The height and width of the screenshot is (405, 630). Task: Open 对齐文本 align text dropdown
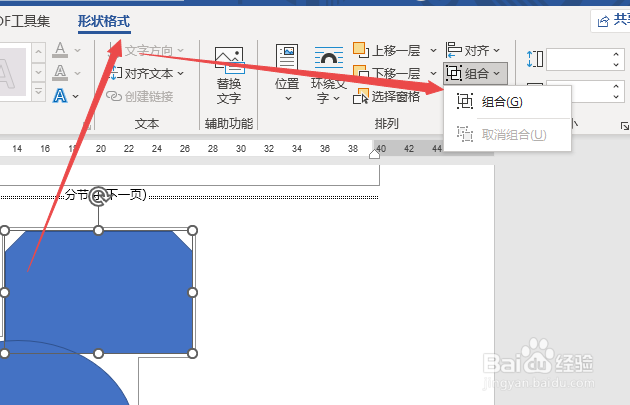point(147,74)
